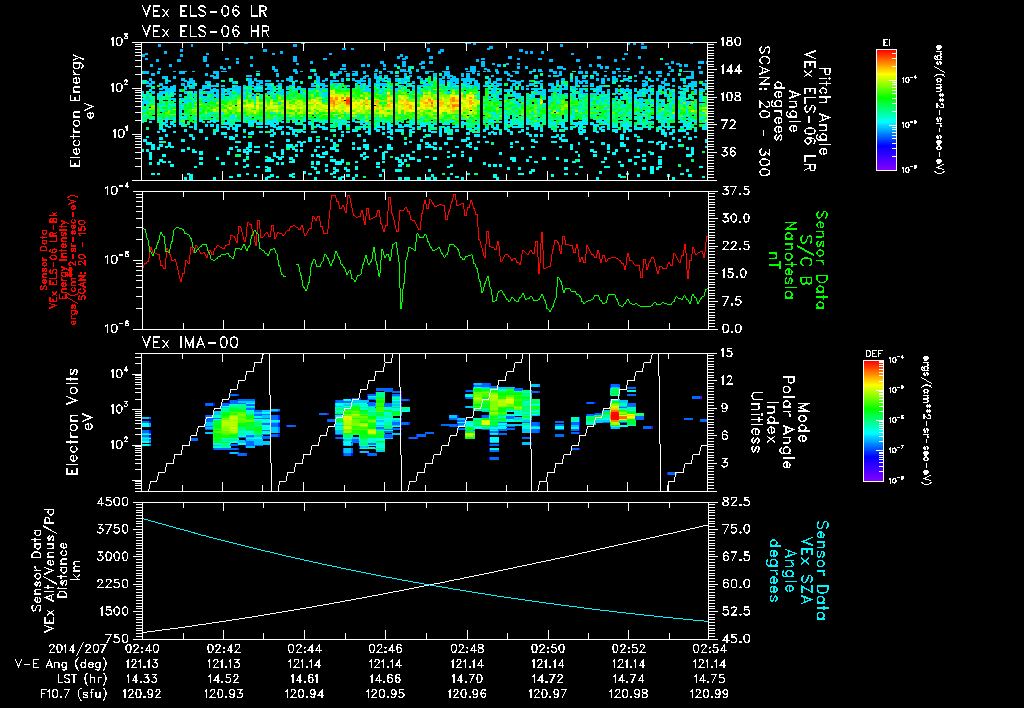Select LST value 14.33
The image size is (1024, 708).
coord(142,679)
